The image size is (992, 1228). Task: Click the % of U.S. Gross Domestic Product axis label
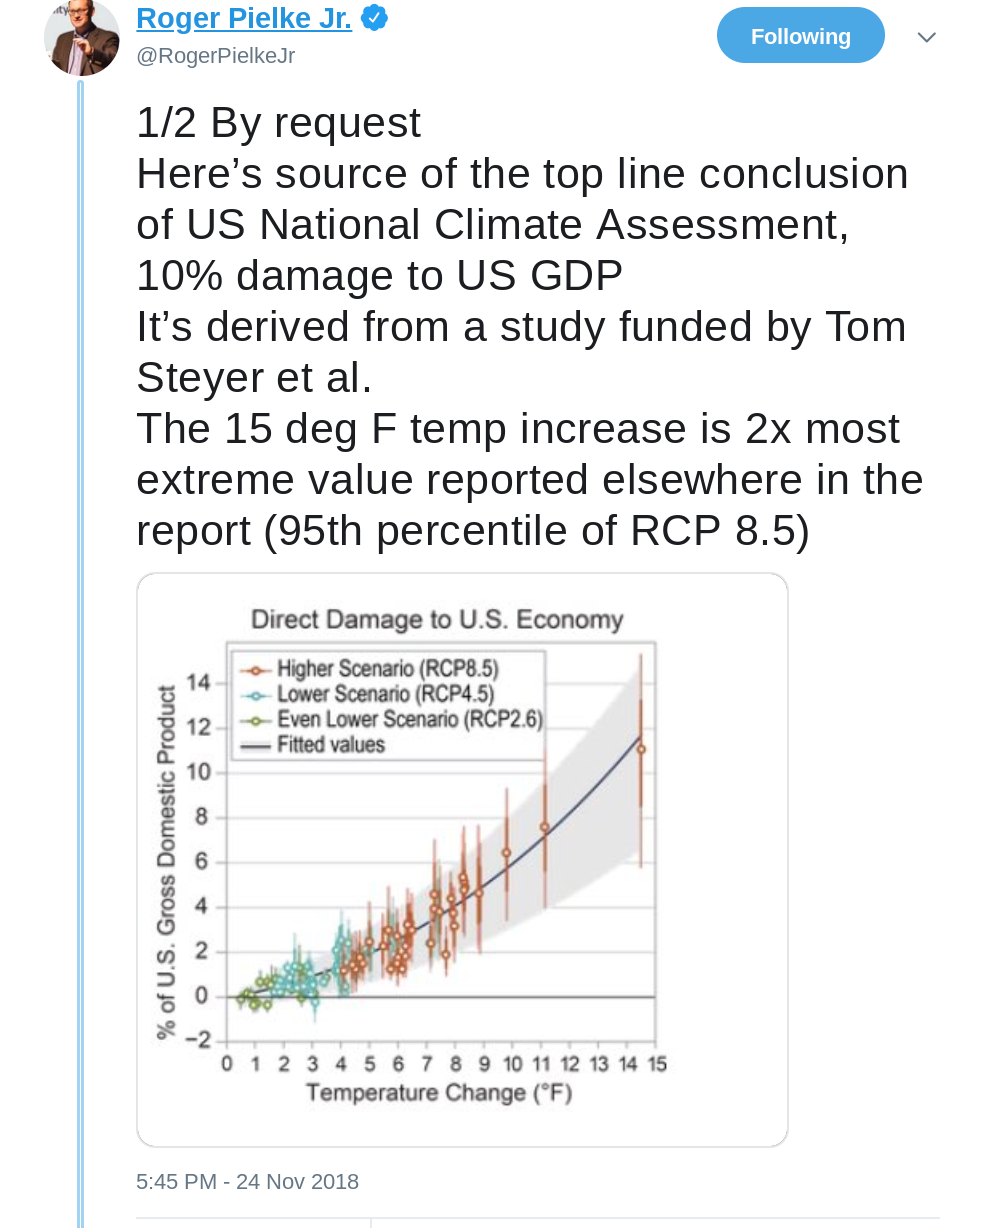[x=166, y=862]
